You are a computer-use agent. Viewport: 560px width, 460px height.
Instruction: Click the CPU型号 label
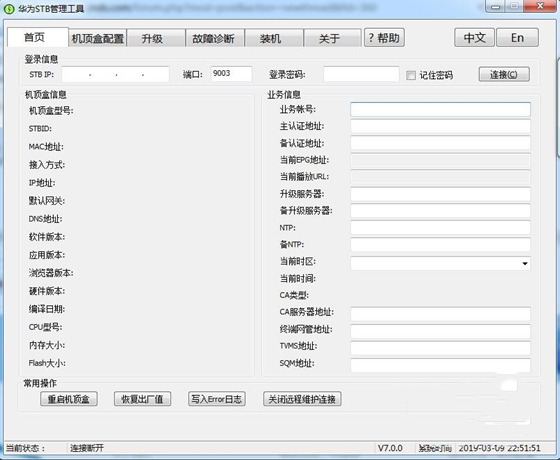45,327
